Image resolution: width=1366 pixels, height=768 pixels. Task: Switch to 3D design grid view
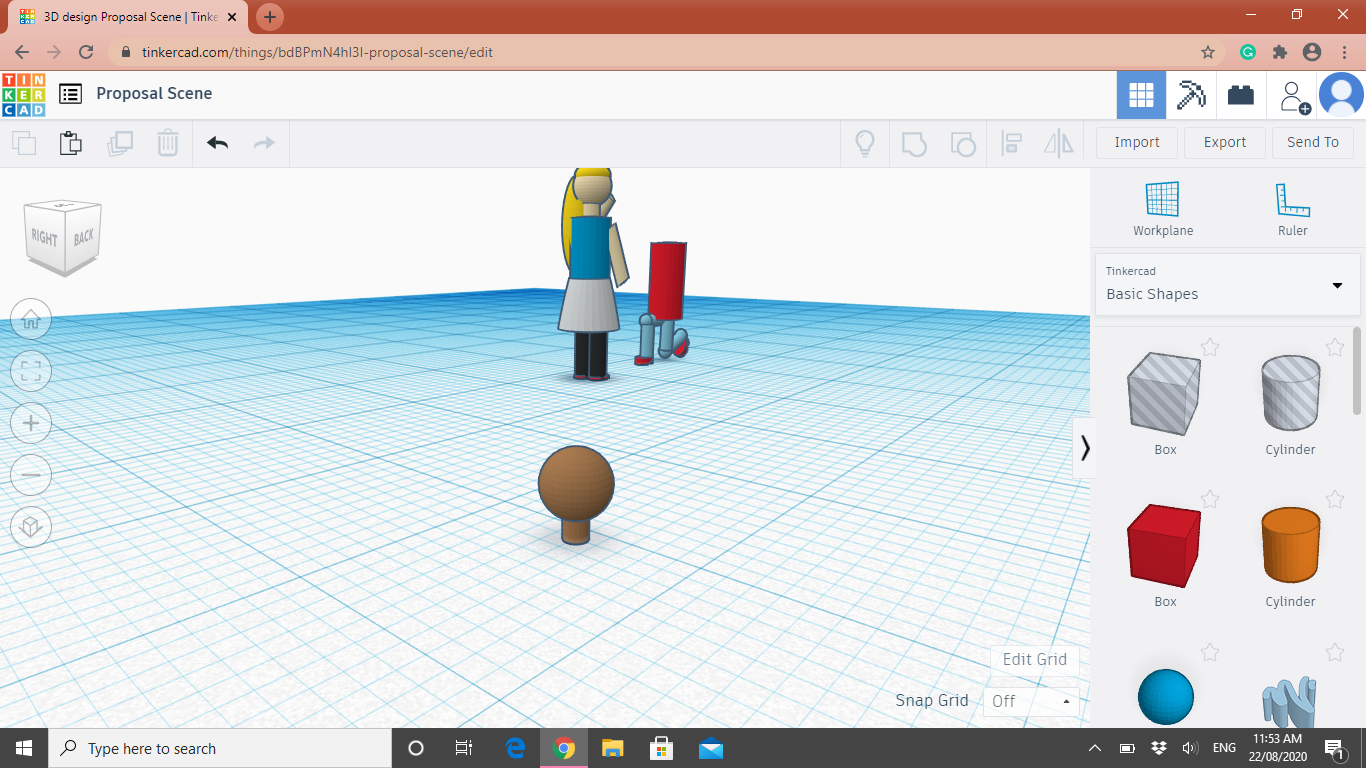(1141, 95)
